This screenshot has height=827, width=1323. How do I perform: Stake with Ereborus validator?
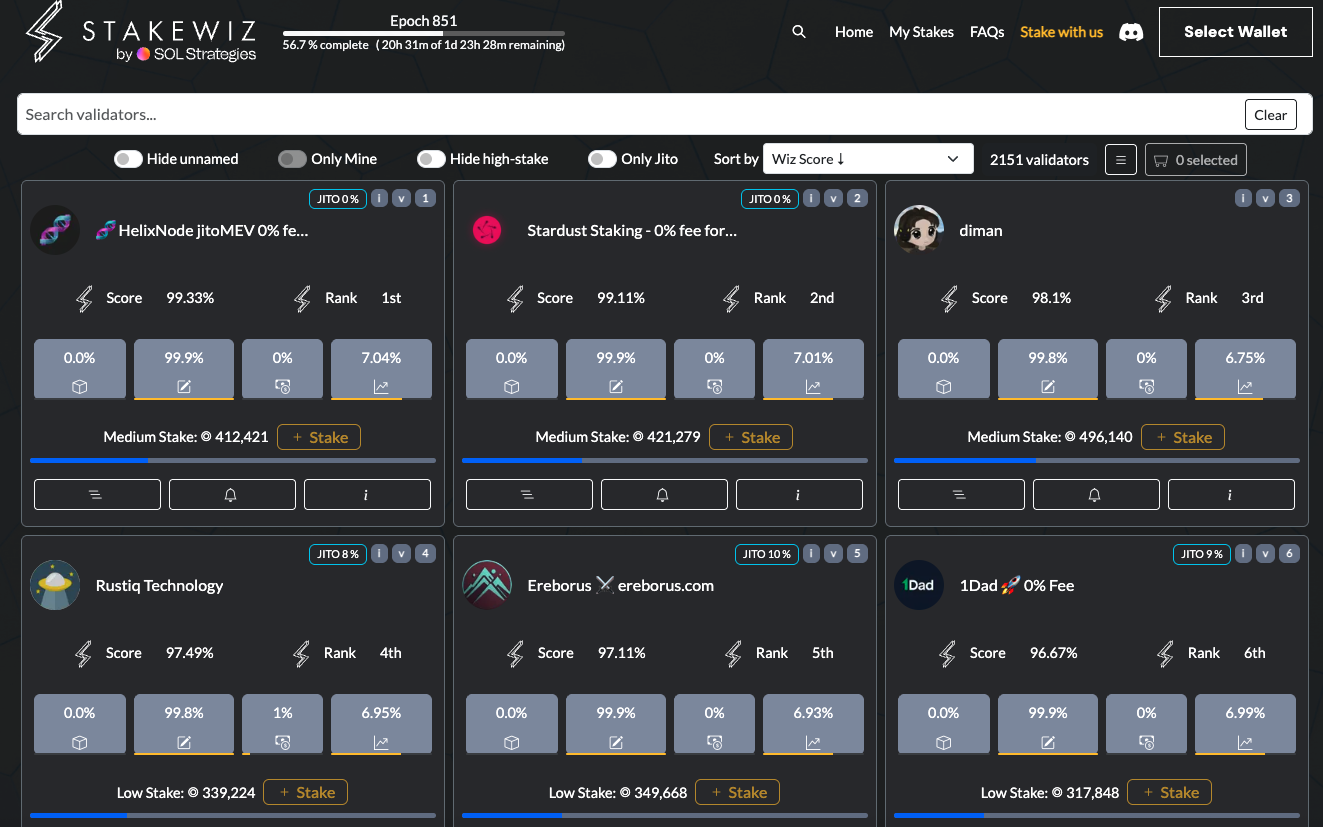737,792
